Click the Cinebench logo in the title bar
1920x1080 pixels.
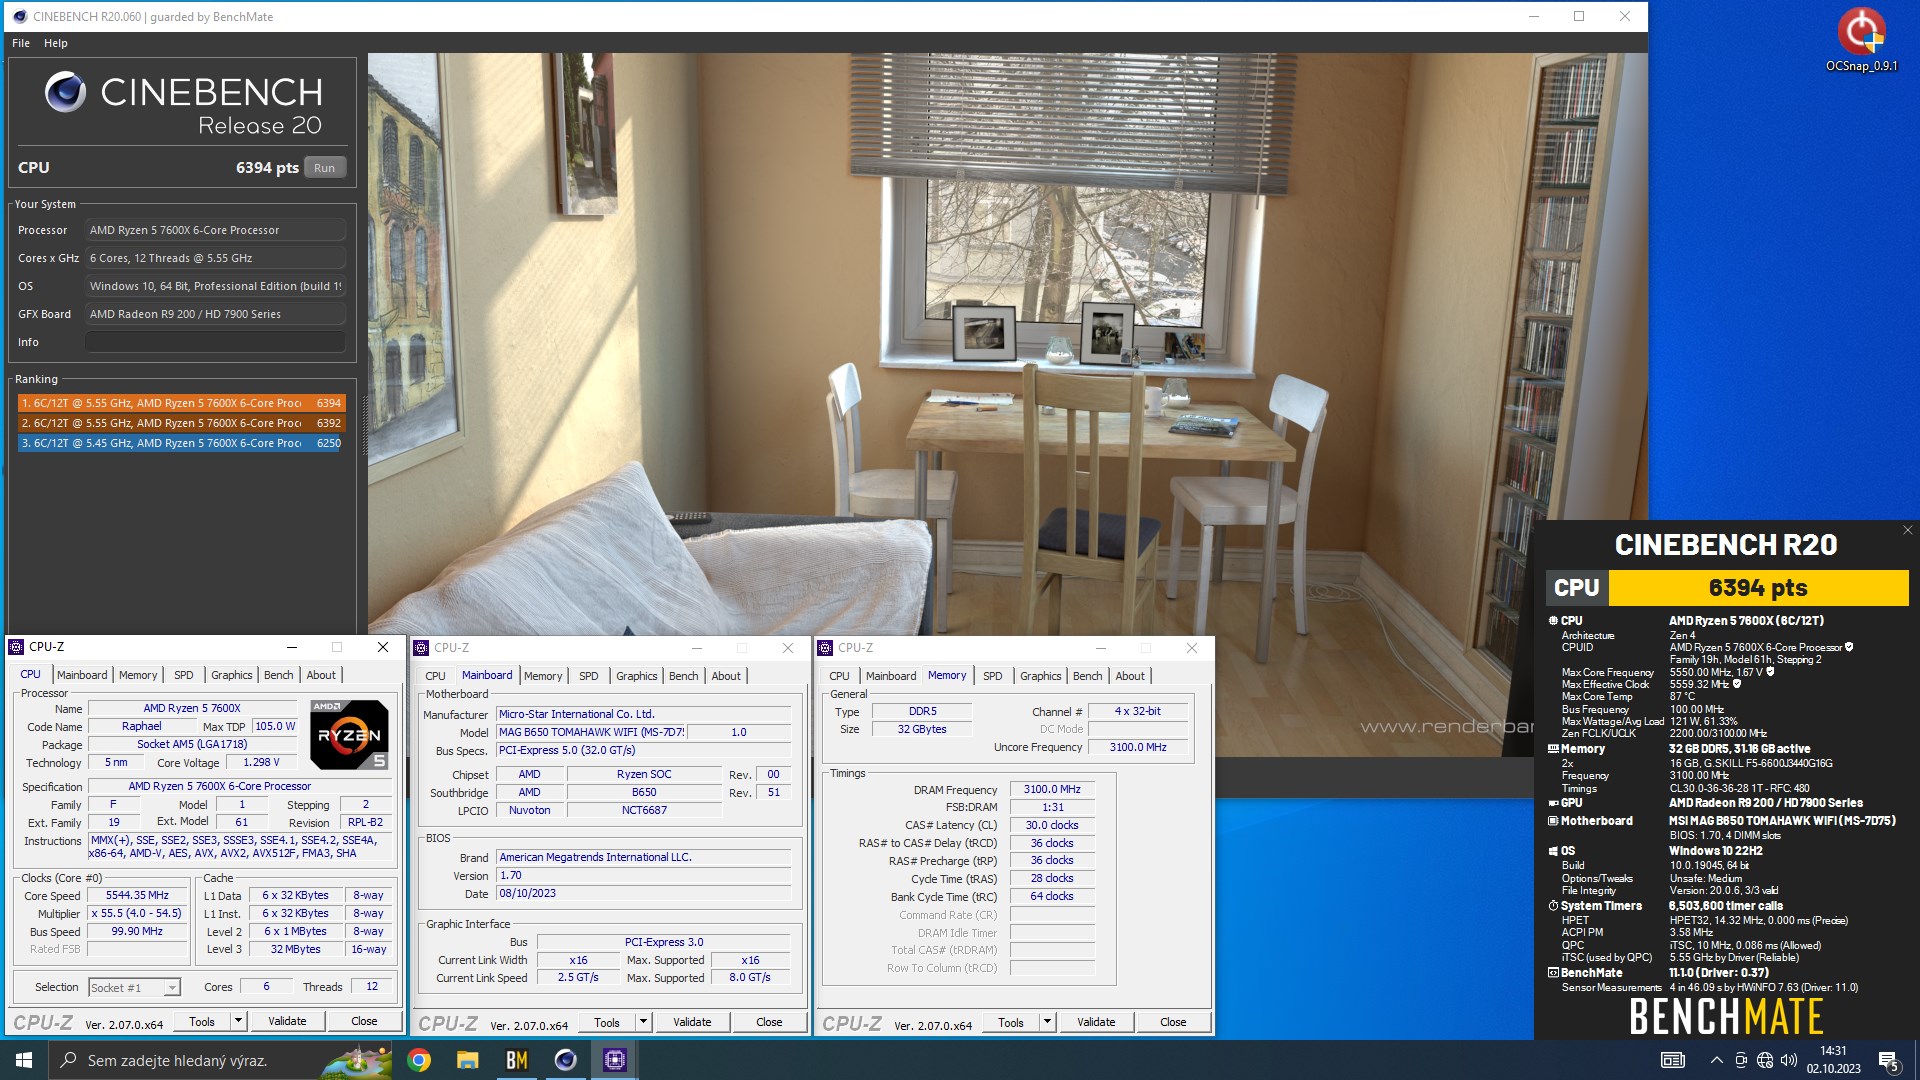[20, 16]
